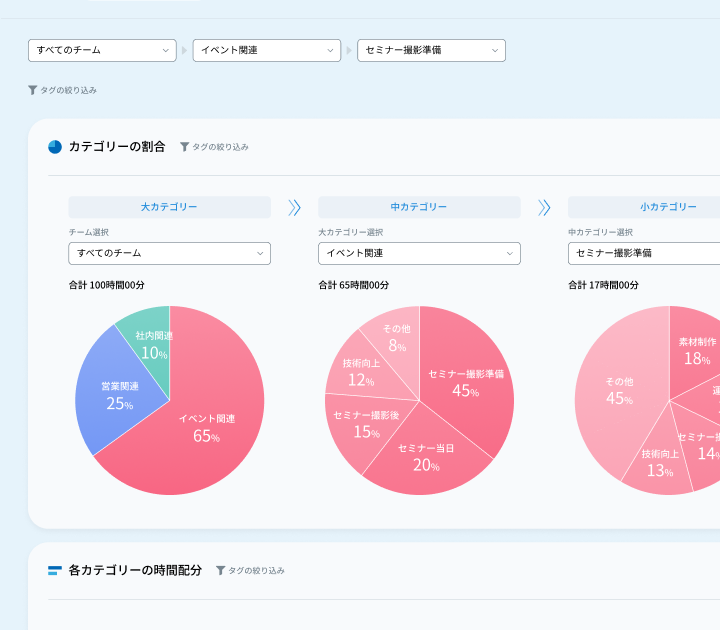
Task: Click the イベント関連 65% pie slice
Action: [207, 427]
